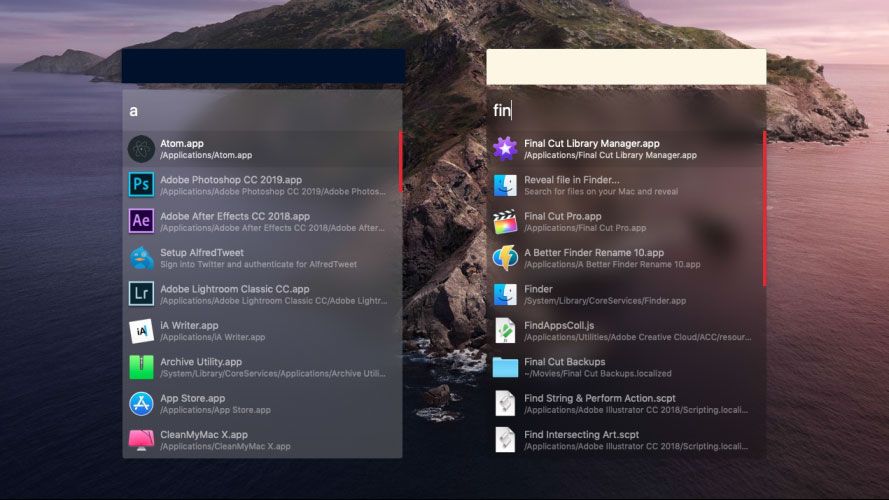Click the iA Writer app icon
Viewport: 889px width, 500px height.
point(141,330)
